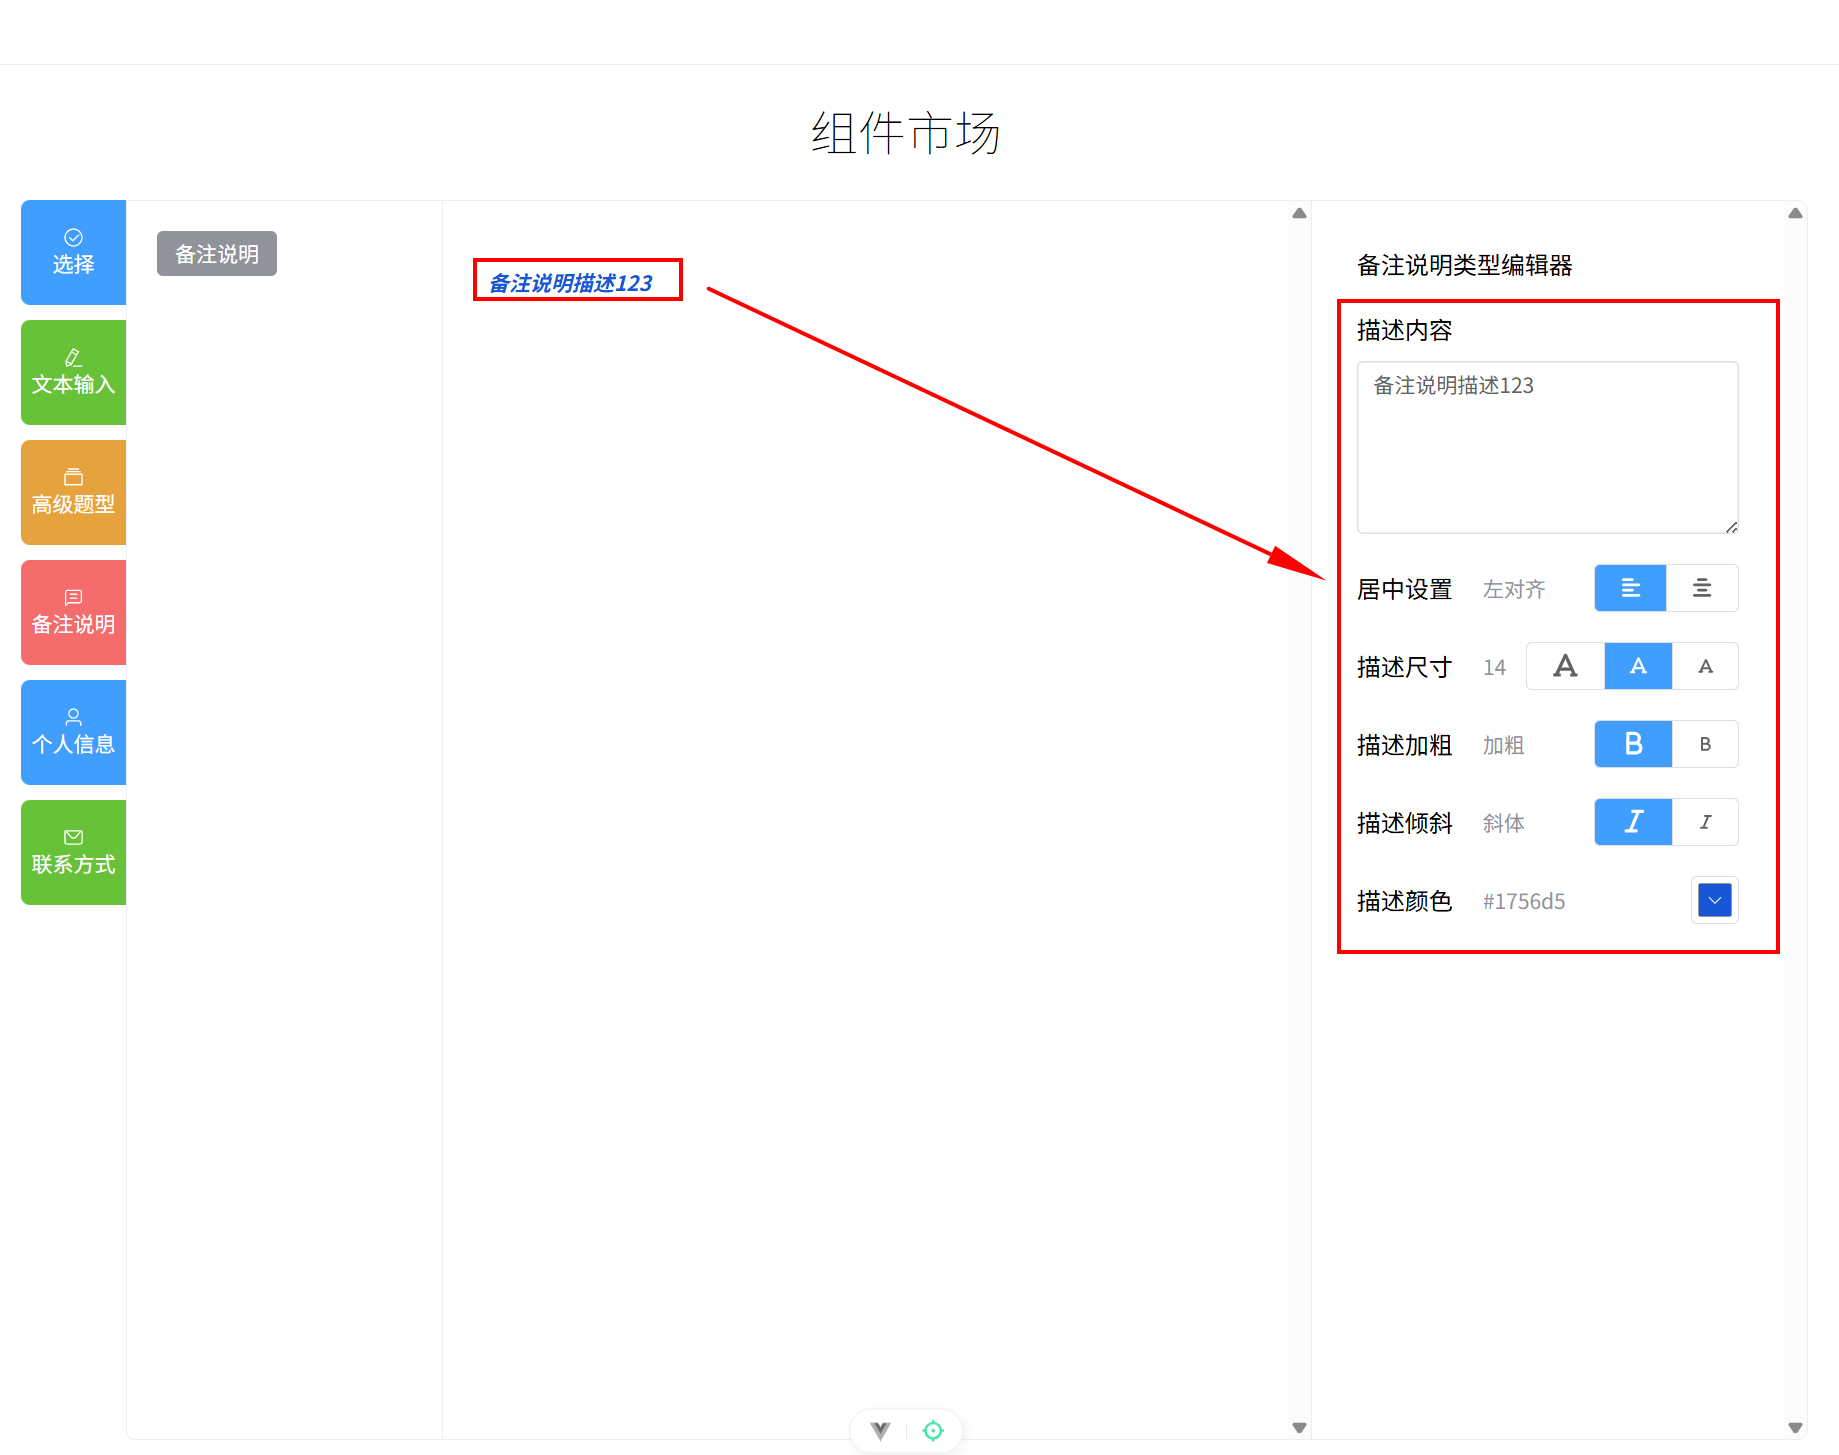Screen dimensions: 1839x1455
Task: Switch to the 备注说明 sidebar tab
Action: 73,612
